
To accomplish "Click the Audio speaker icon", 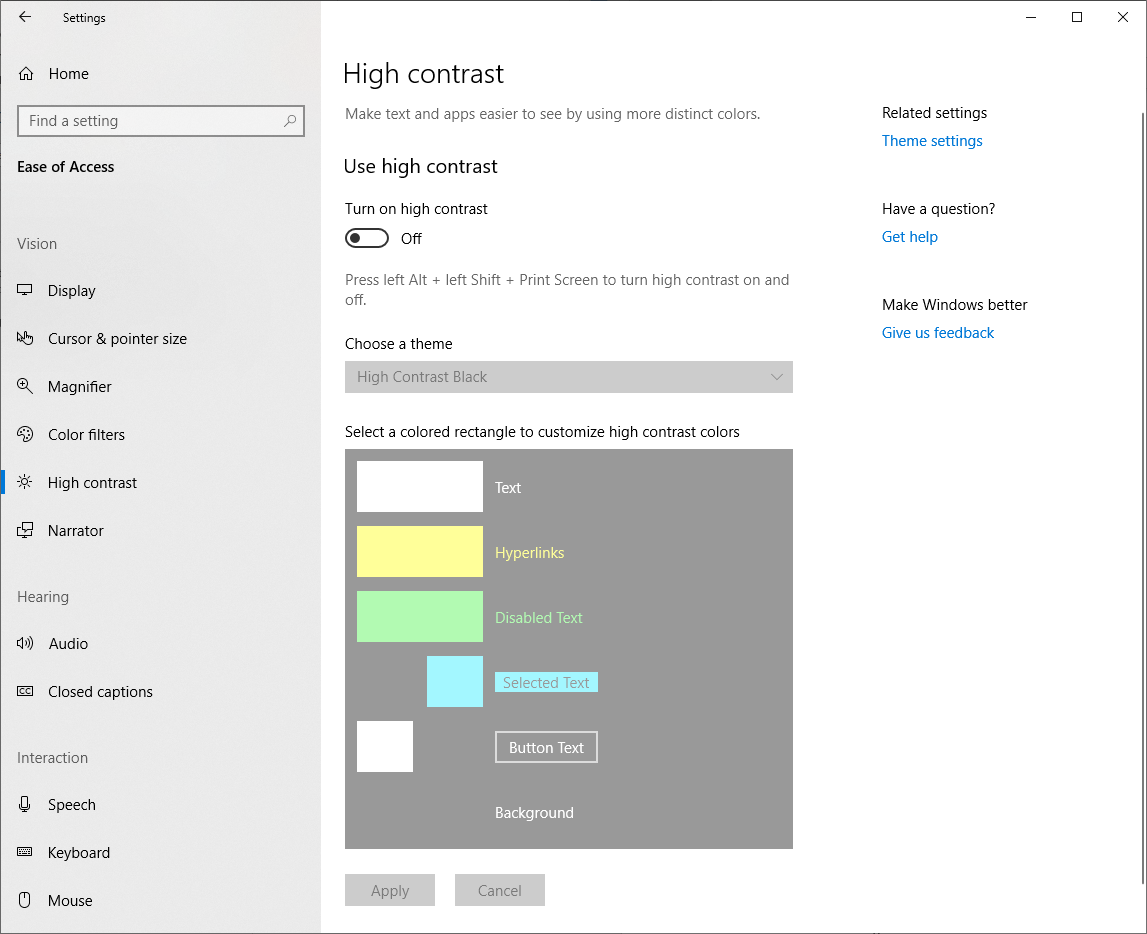I will click(25, 643).
